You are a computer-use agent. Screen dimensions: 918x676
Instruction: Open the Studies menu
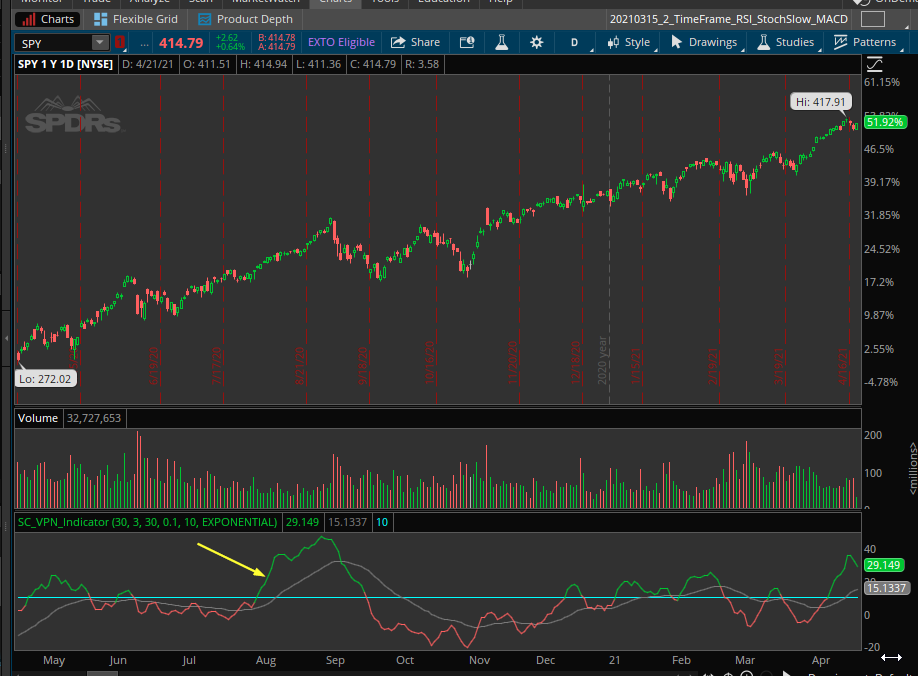coord(786,42)
